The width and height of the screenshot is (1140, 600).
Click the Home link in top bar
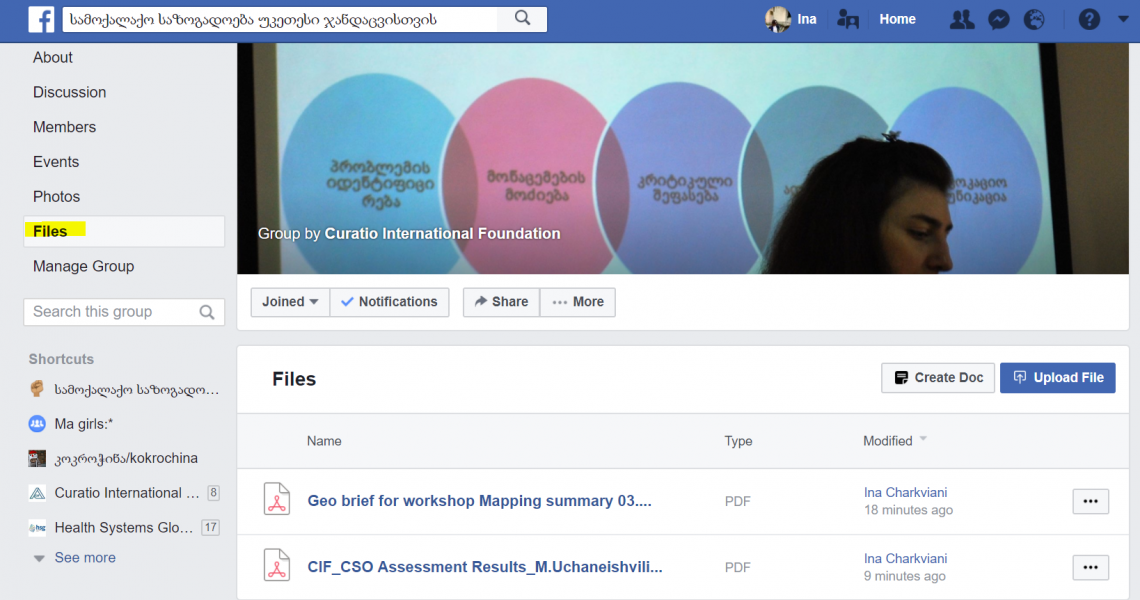coord(897,20)
